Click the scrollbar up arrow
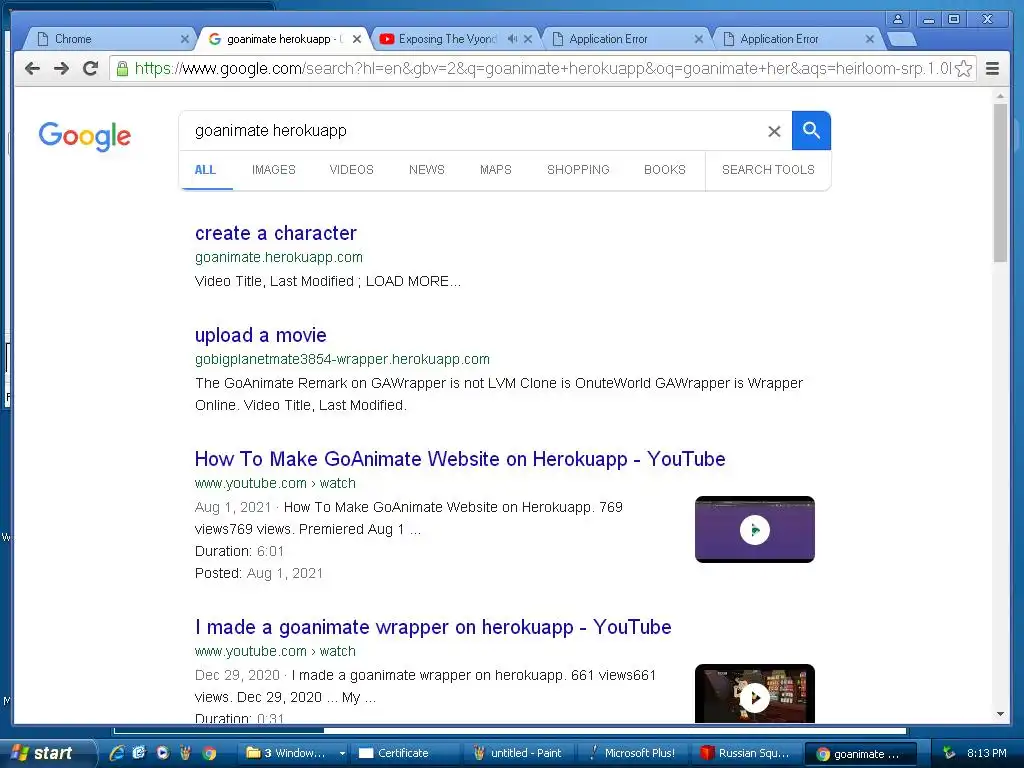This screenshot has width=1024, height=768. pyautogui.click(x=1000, y=96)
